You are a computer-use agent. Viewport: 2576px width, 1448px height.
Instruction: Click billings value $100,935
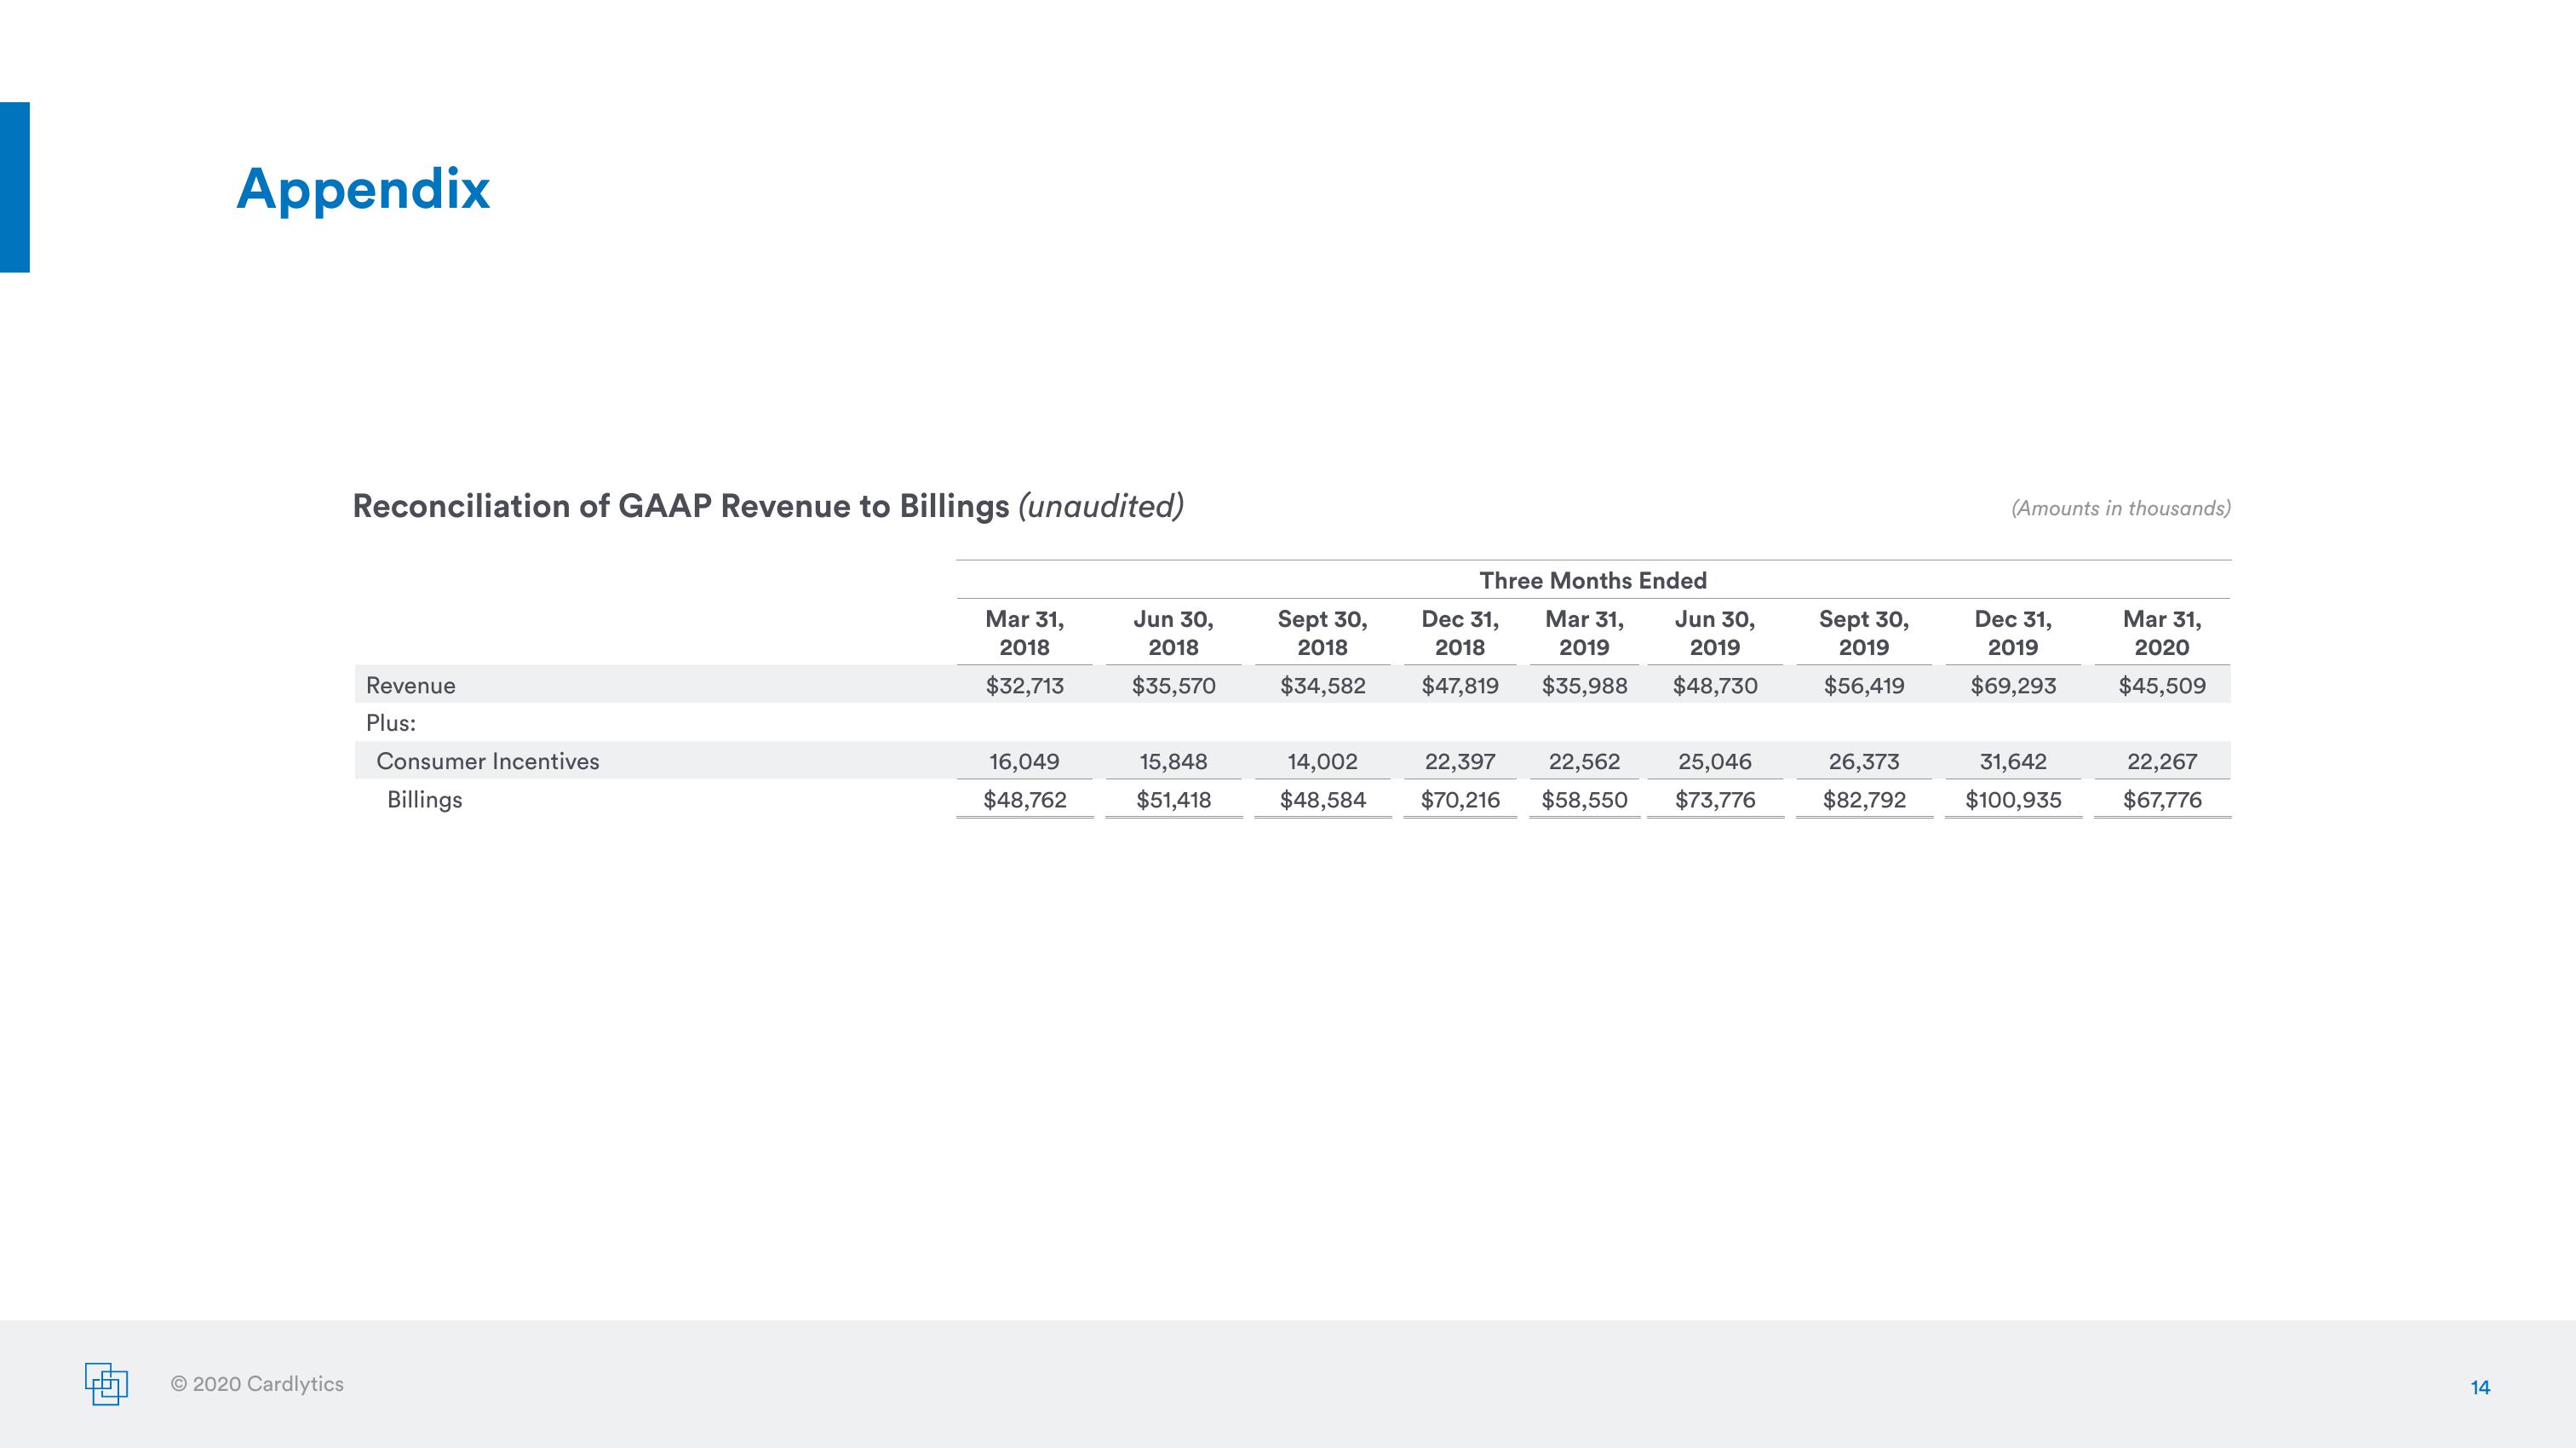pos(2012,799)
